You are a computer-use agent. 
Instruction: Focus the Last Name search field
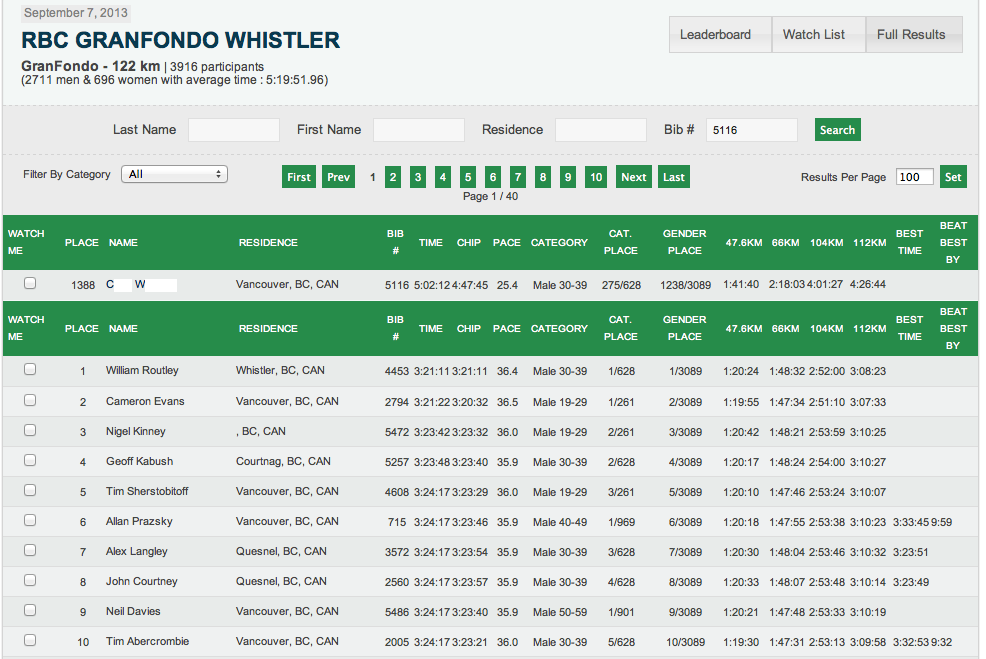tap(234, 130)
